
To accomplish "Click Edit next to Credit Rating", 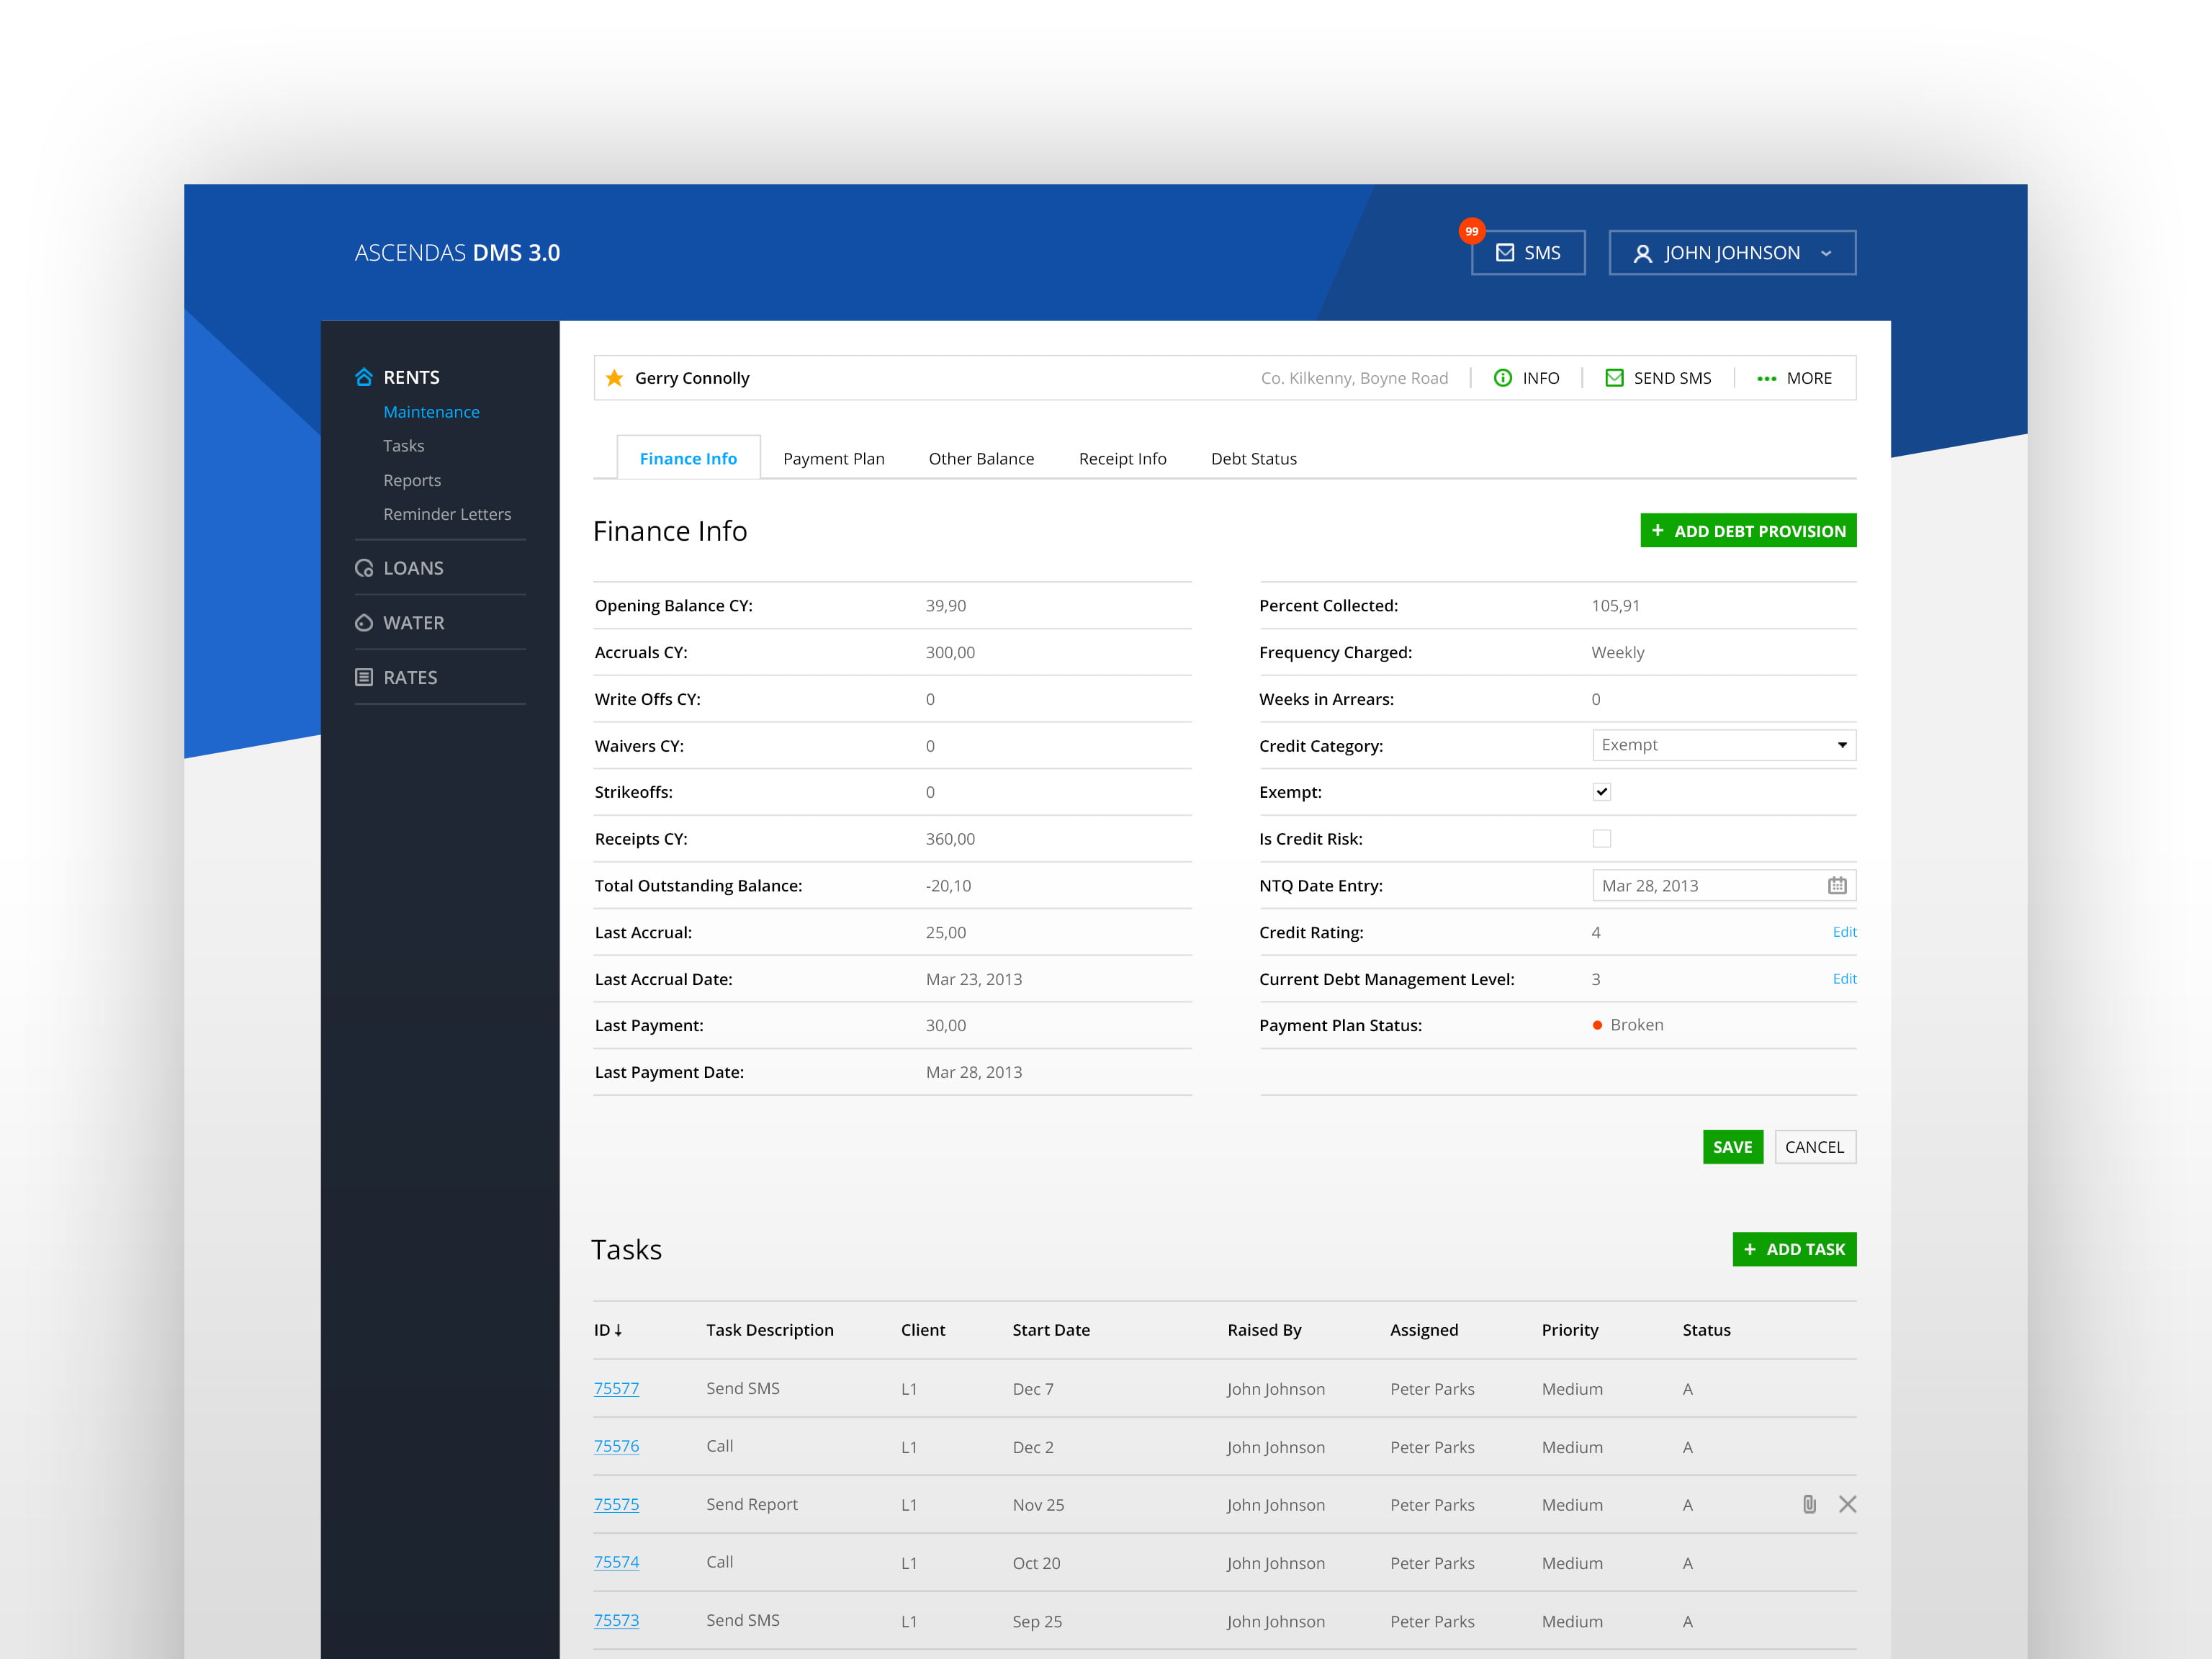I will [x=1844, y=932].
